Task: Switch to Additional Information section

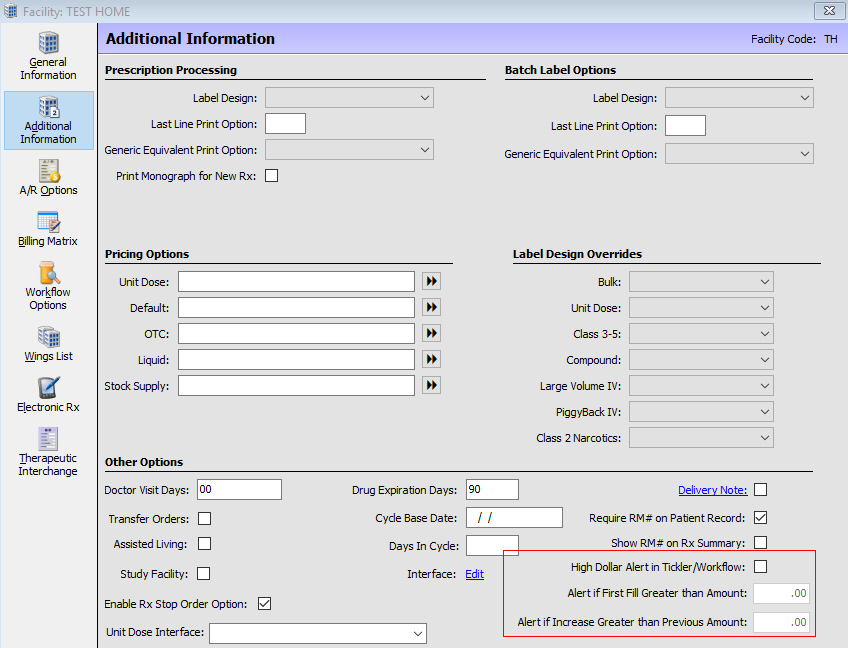Action: click(x=48, y=121)
